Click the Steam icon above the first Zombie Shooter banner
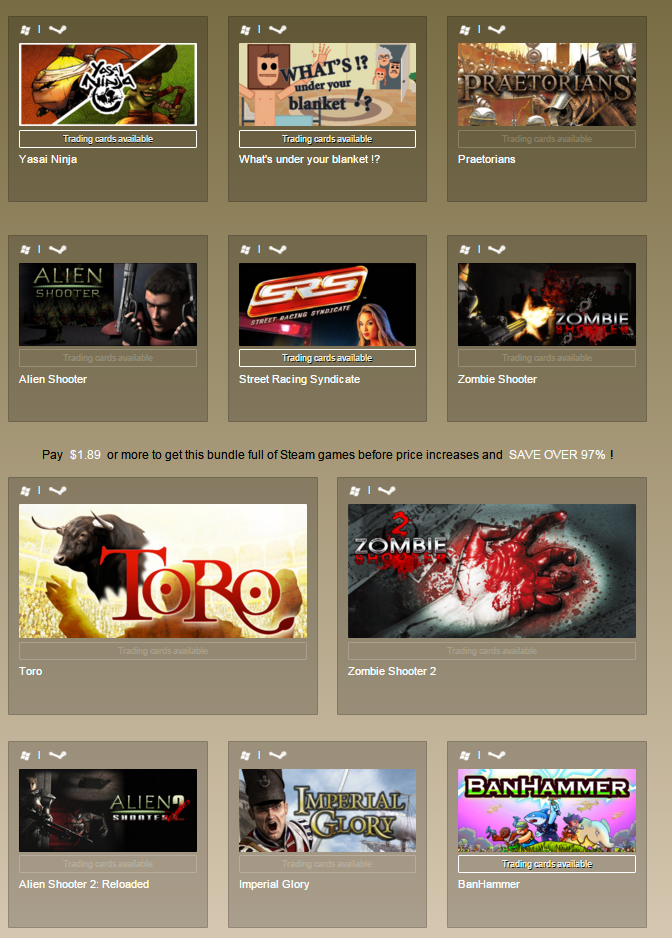This screenshot has height=938, width=672. tap(496, 249)
